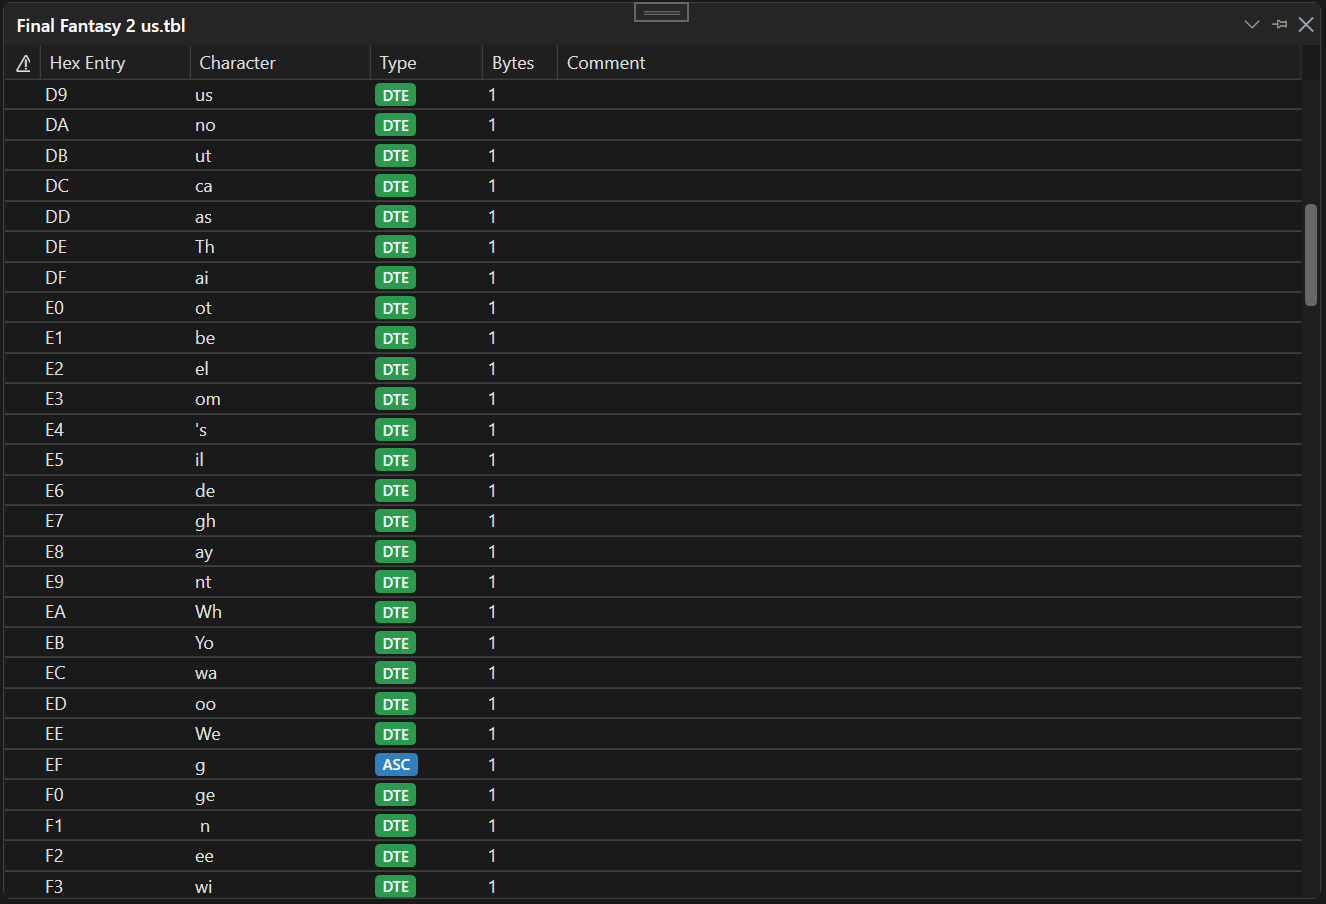Click the character cell 'oo'

(x=205, y=704)
